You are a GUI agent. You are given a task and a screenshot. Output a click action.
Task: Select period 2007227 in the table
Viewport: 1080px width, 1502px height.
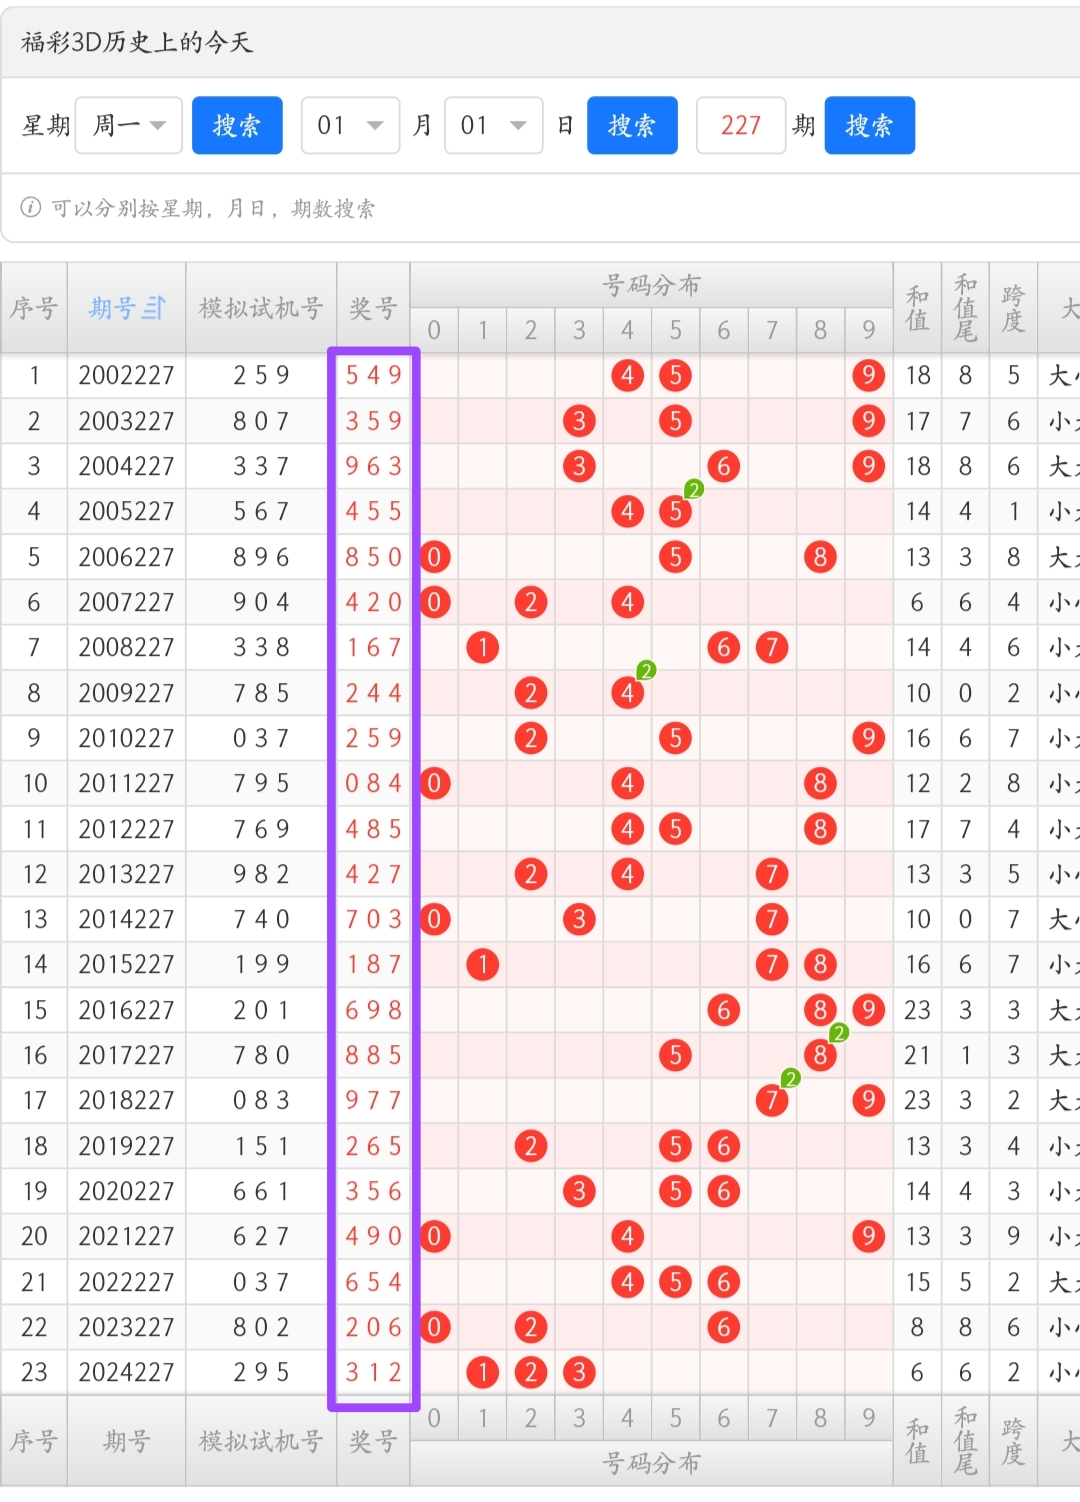tap(126, 602)
